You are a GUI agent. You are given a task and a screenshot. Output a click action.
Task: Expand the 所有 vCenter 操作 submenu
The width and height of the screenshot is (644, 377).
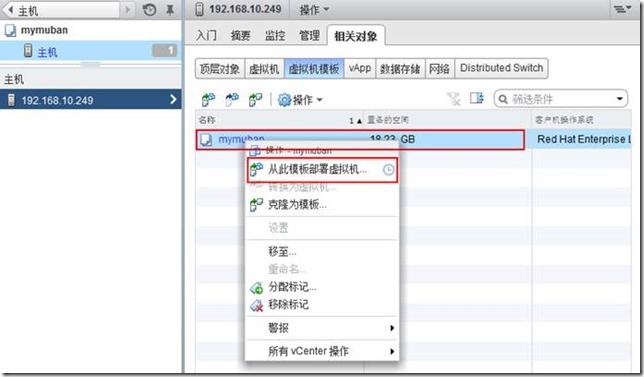tap(322, 351)
